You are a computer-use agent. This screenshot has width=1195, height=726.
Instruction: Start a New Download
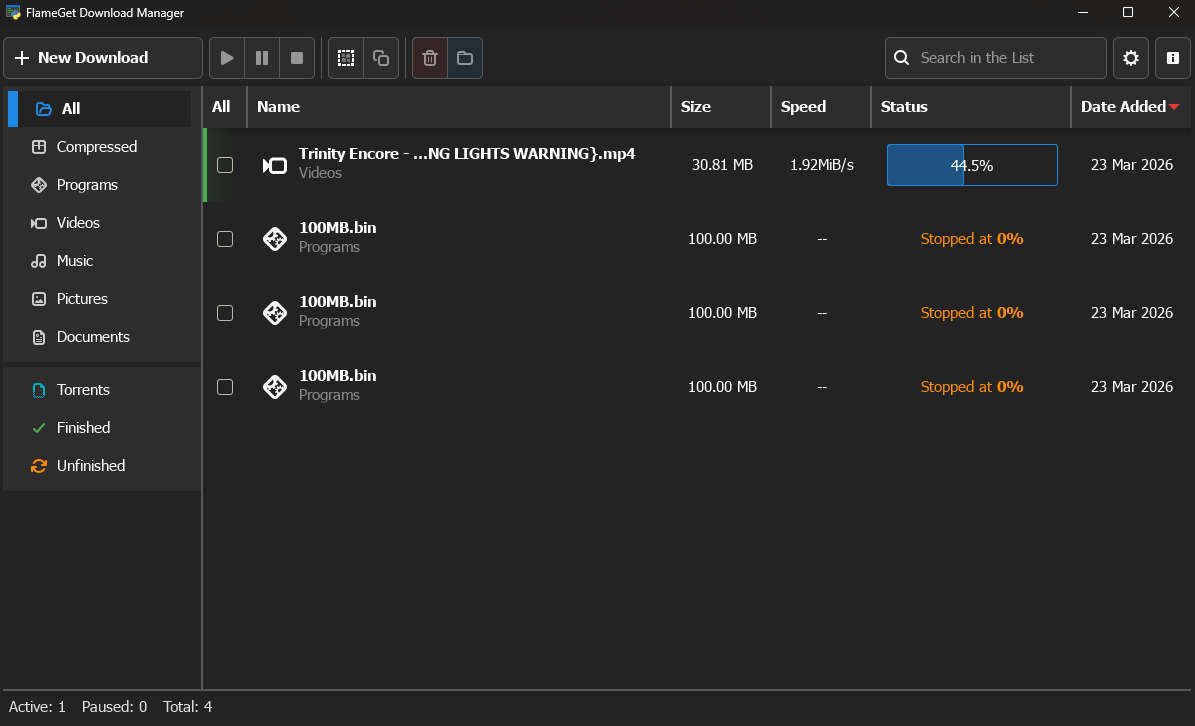tap(103, 58)
